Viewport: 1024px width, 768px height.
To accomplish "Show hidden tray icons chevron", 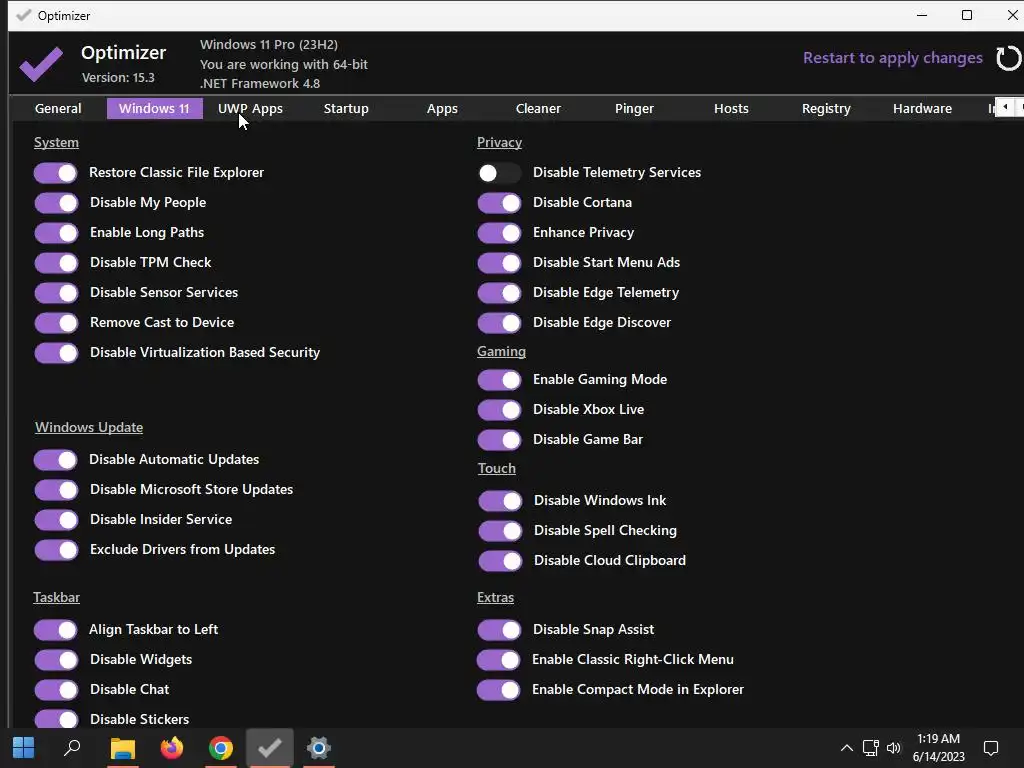I will pos(846,748).
